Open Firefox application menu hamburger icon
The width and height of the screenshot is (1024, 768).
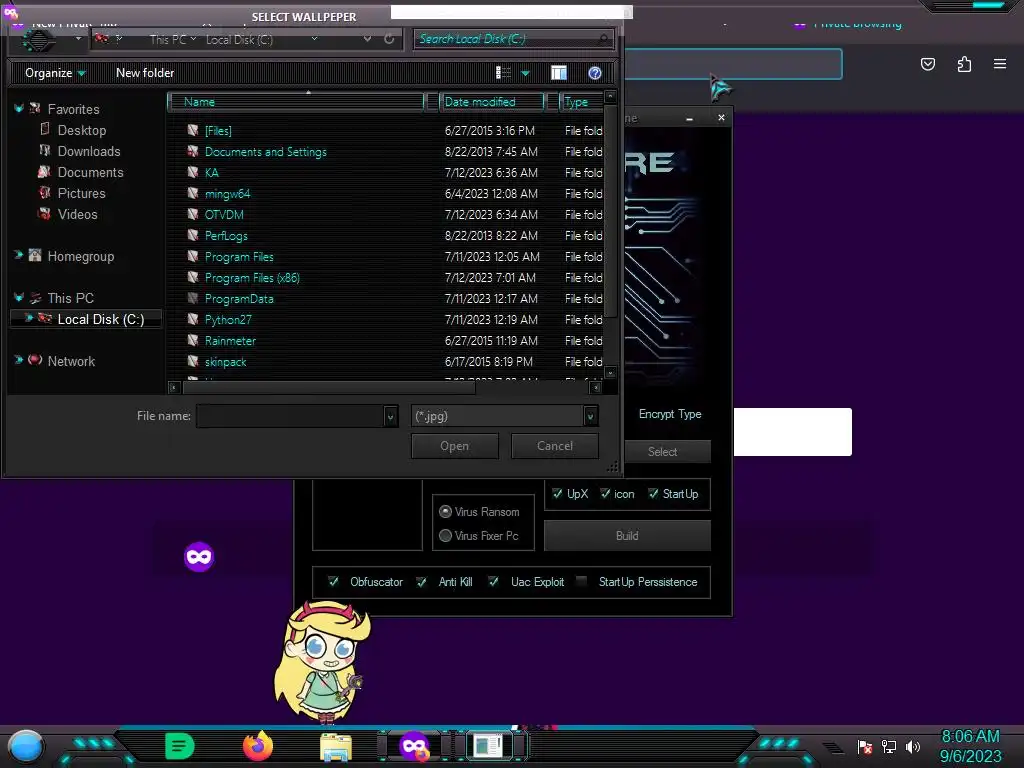(1000, 64)
